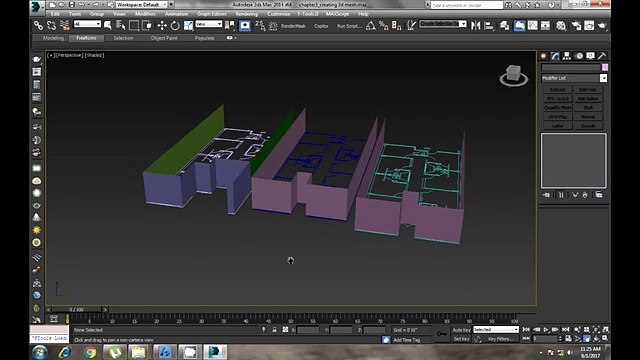Toggle Angle Snap on the toolbar
The height and width of the screenshot is (360, 640).
tap(371, 26)
